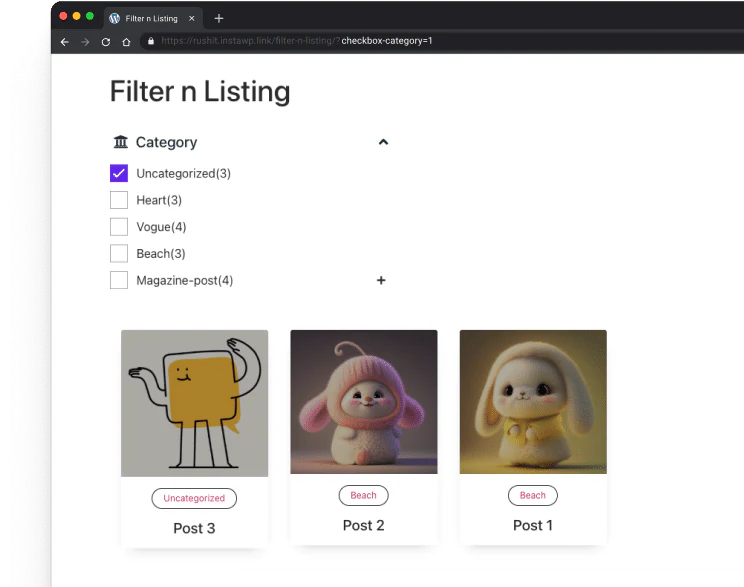Screen dimensions: 744x587
Task: Click the Uncategorized tag on Post 3
Action: click(x=194, y=498)
